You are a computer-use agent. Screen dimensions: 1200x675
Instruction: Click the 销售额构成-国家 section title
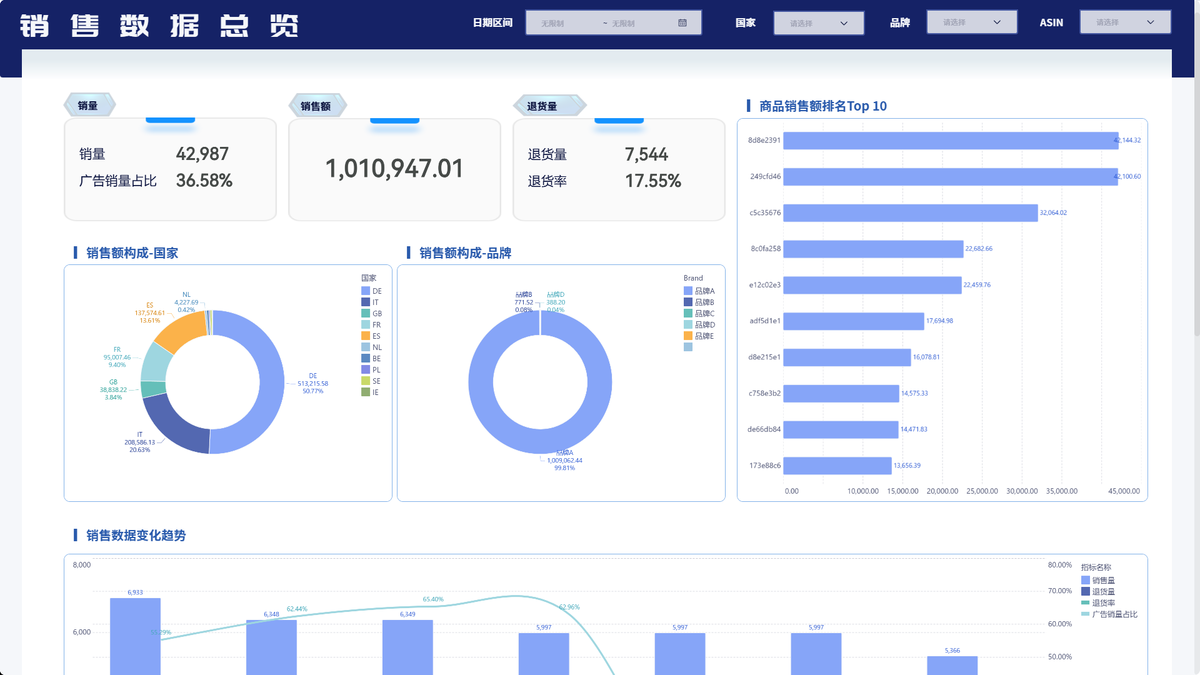point(132,253)
